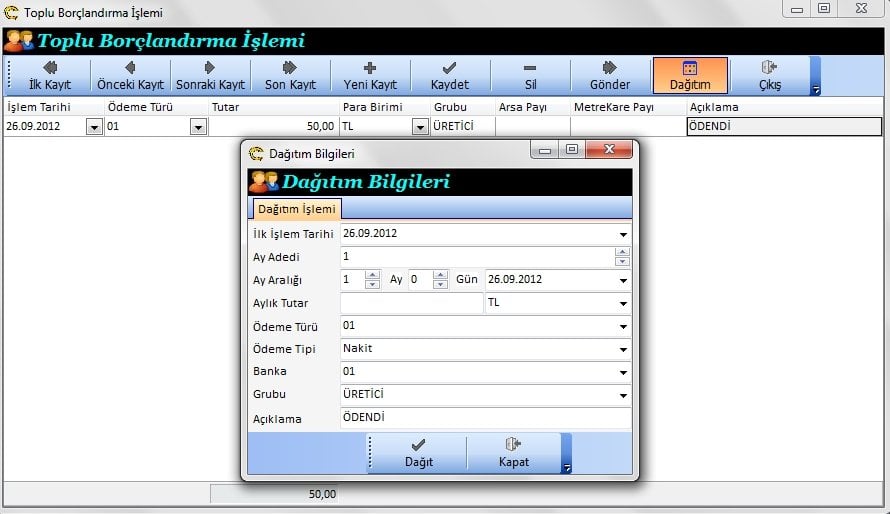
Task: Expand Ay Aralığı date dropdown
Action: (623, 280)
